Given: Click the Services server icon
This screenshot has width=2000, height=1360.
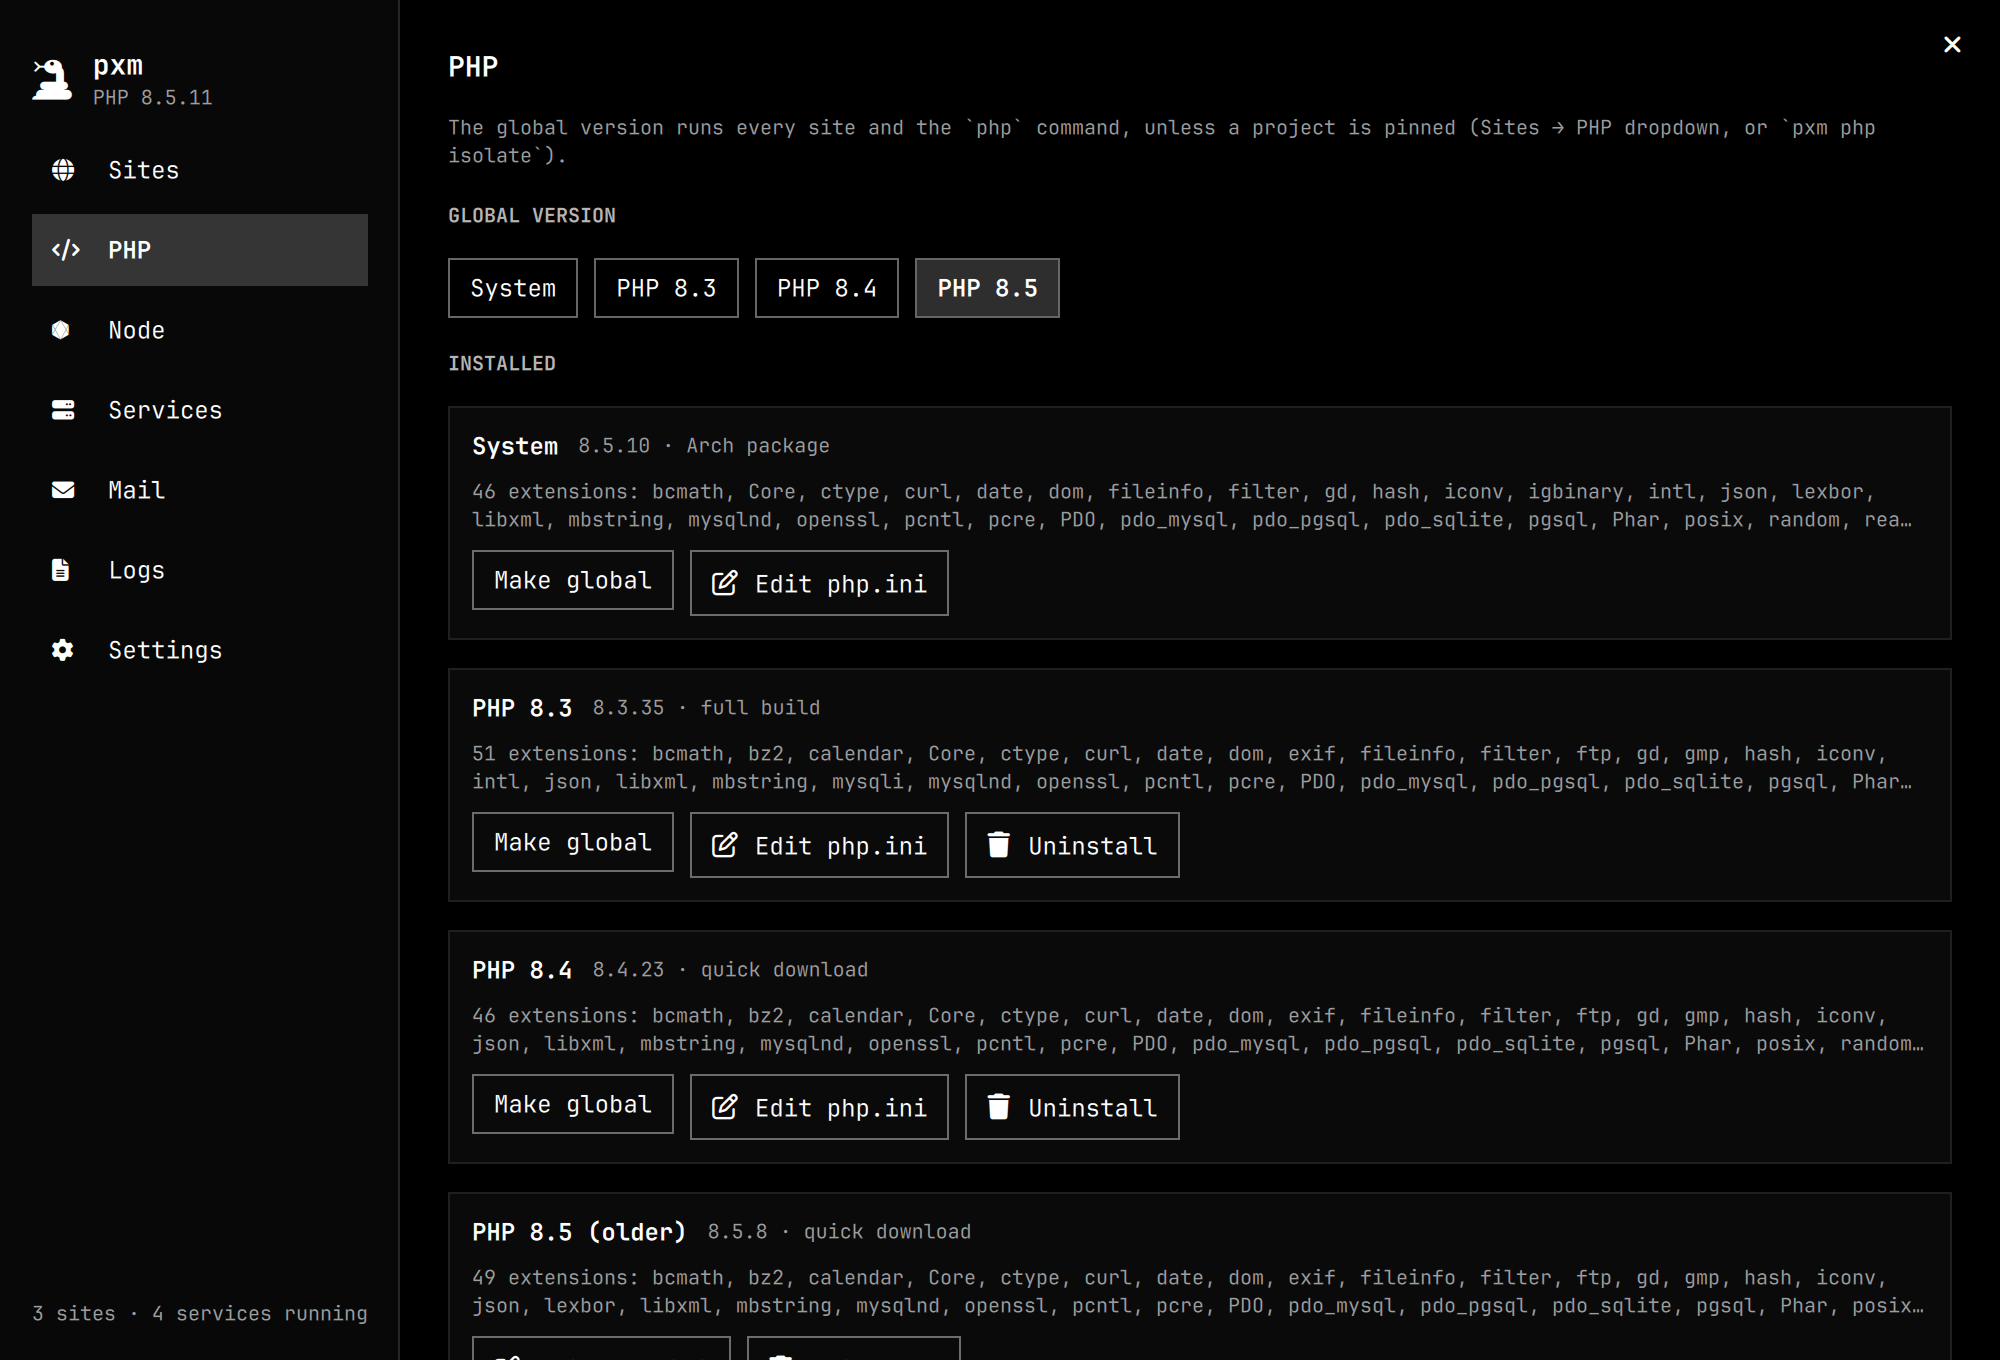Looking at the screenshot, I should click(63, 410).
